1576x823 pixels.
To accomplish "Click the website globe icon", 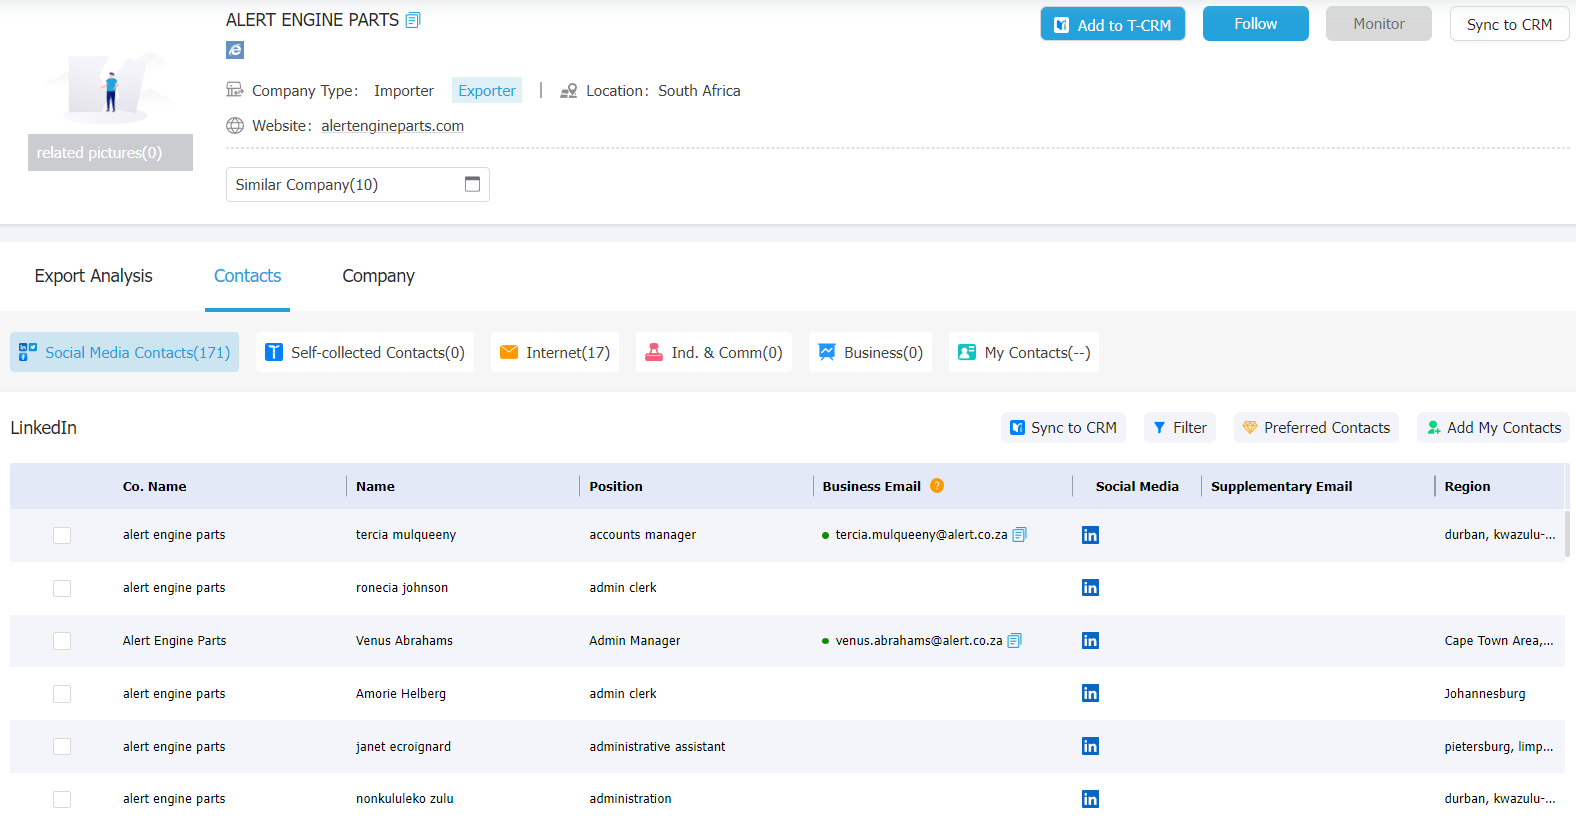I will pyautogui.click(x=235, y=126).
